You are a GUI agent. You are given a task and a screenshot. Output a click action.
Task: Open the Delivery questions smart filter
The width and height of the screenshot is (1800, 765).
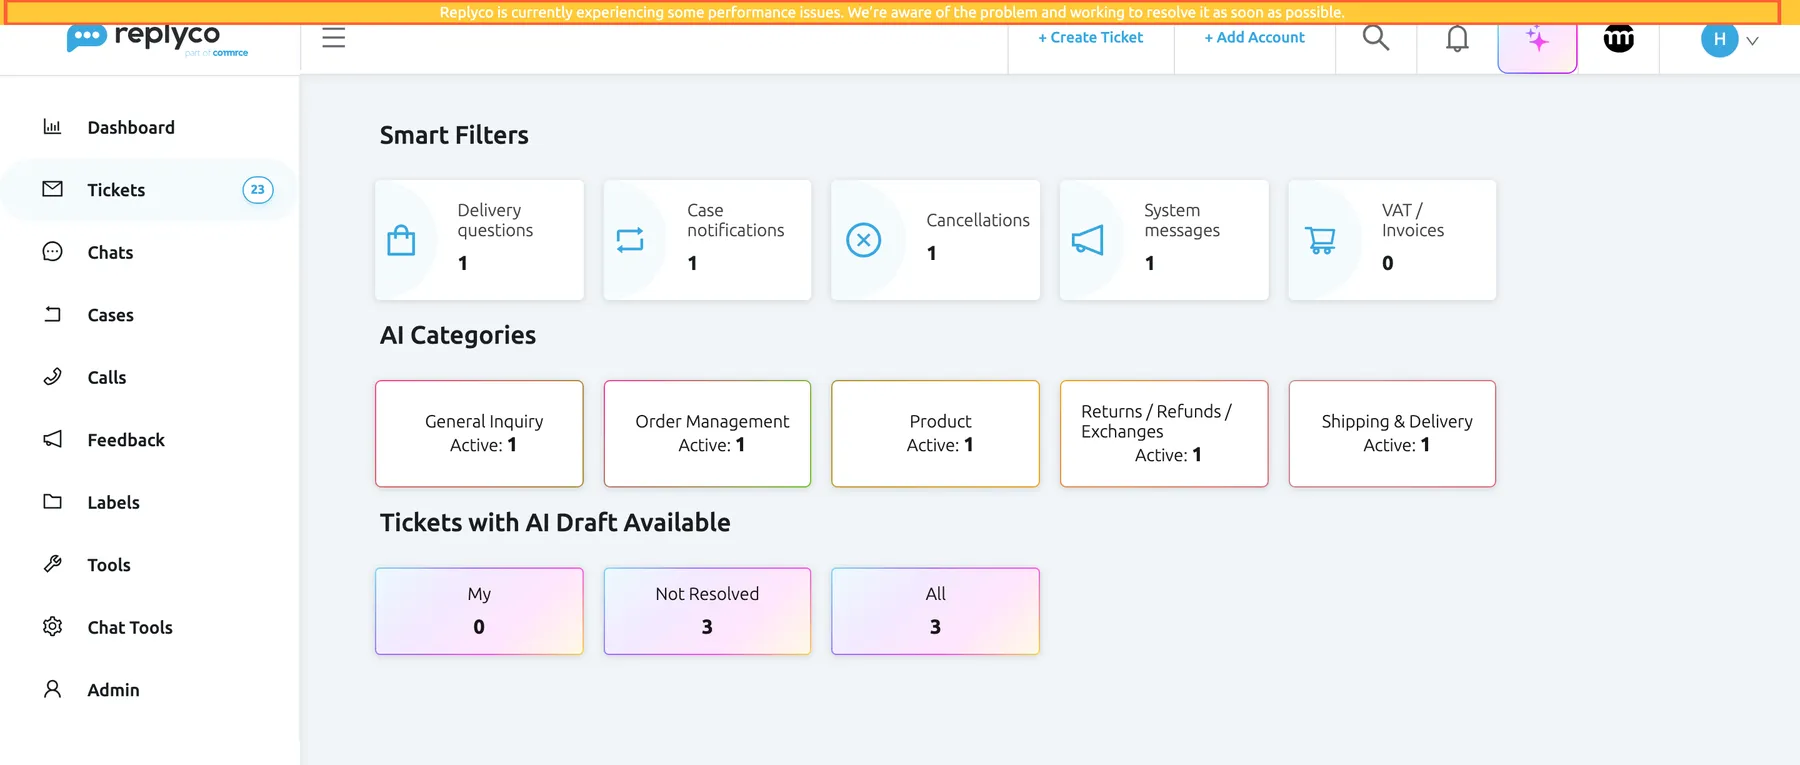pos(479,240)
